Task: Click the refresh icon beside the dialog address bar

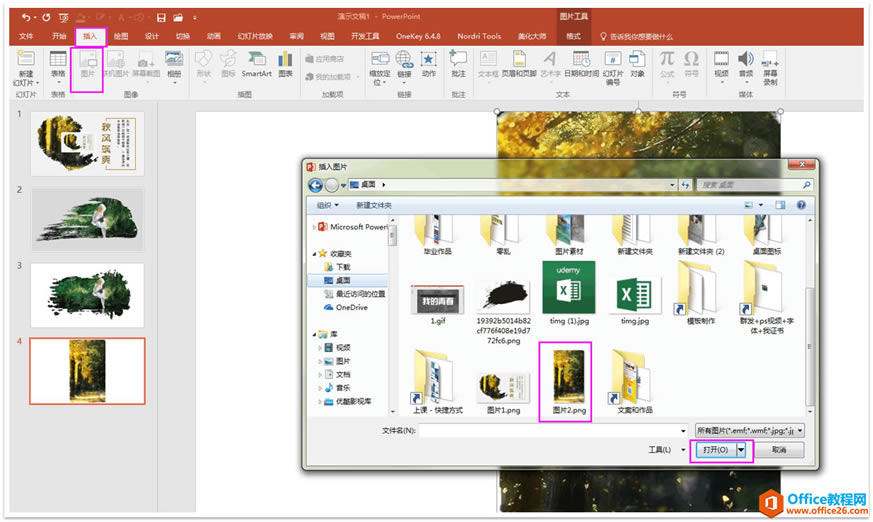Action: click(x=685, y=185)
